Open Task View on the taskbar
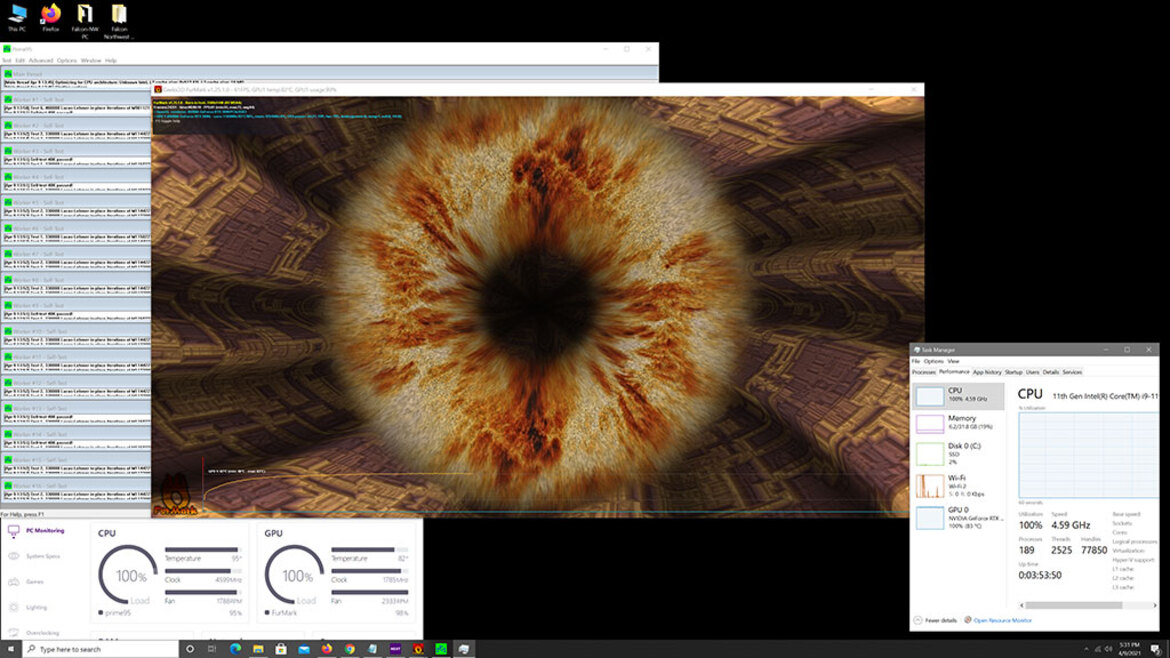 point(212,649)
